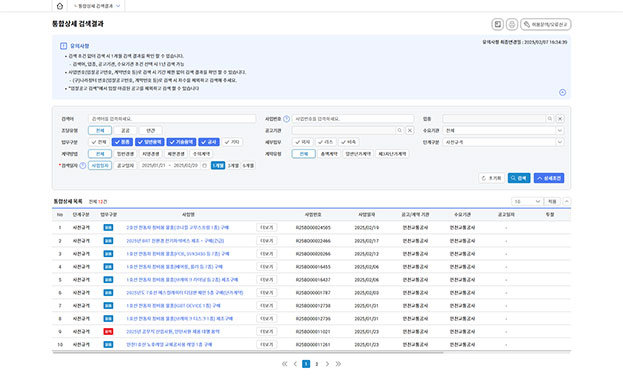Select 수의계약 as 계약방법
The width and height of the screenshot is (623, 379).
[201, 154]
